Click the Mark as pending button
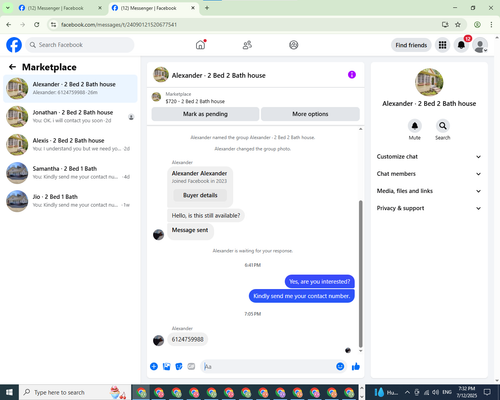The height and width of the screenshot is (400, 500). pyautogui.click(x=205, y=114)
